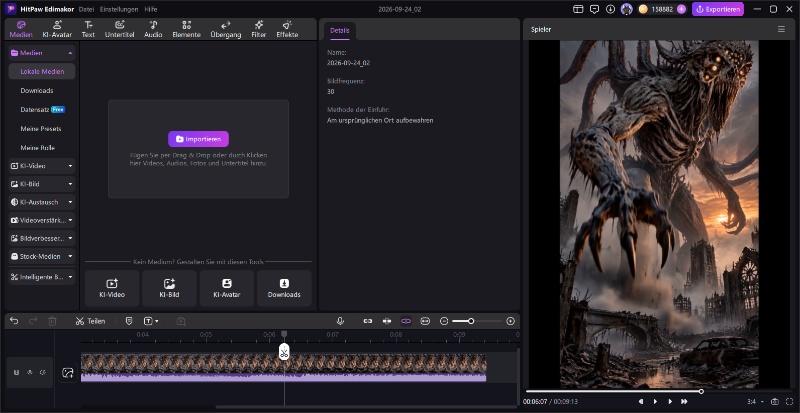The width and height of the screenshot is (800, 413).
Task: Undo the last timeline action
Action: (x=14, y=321)
